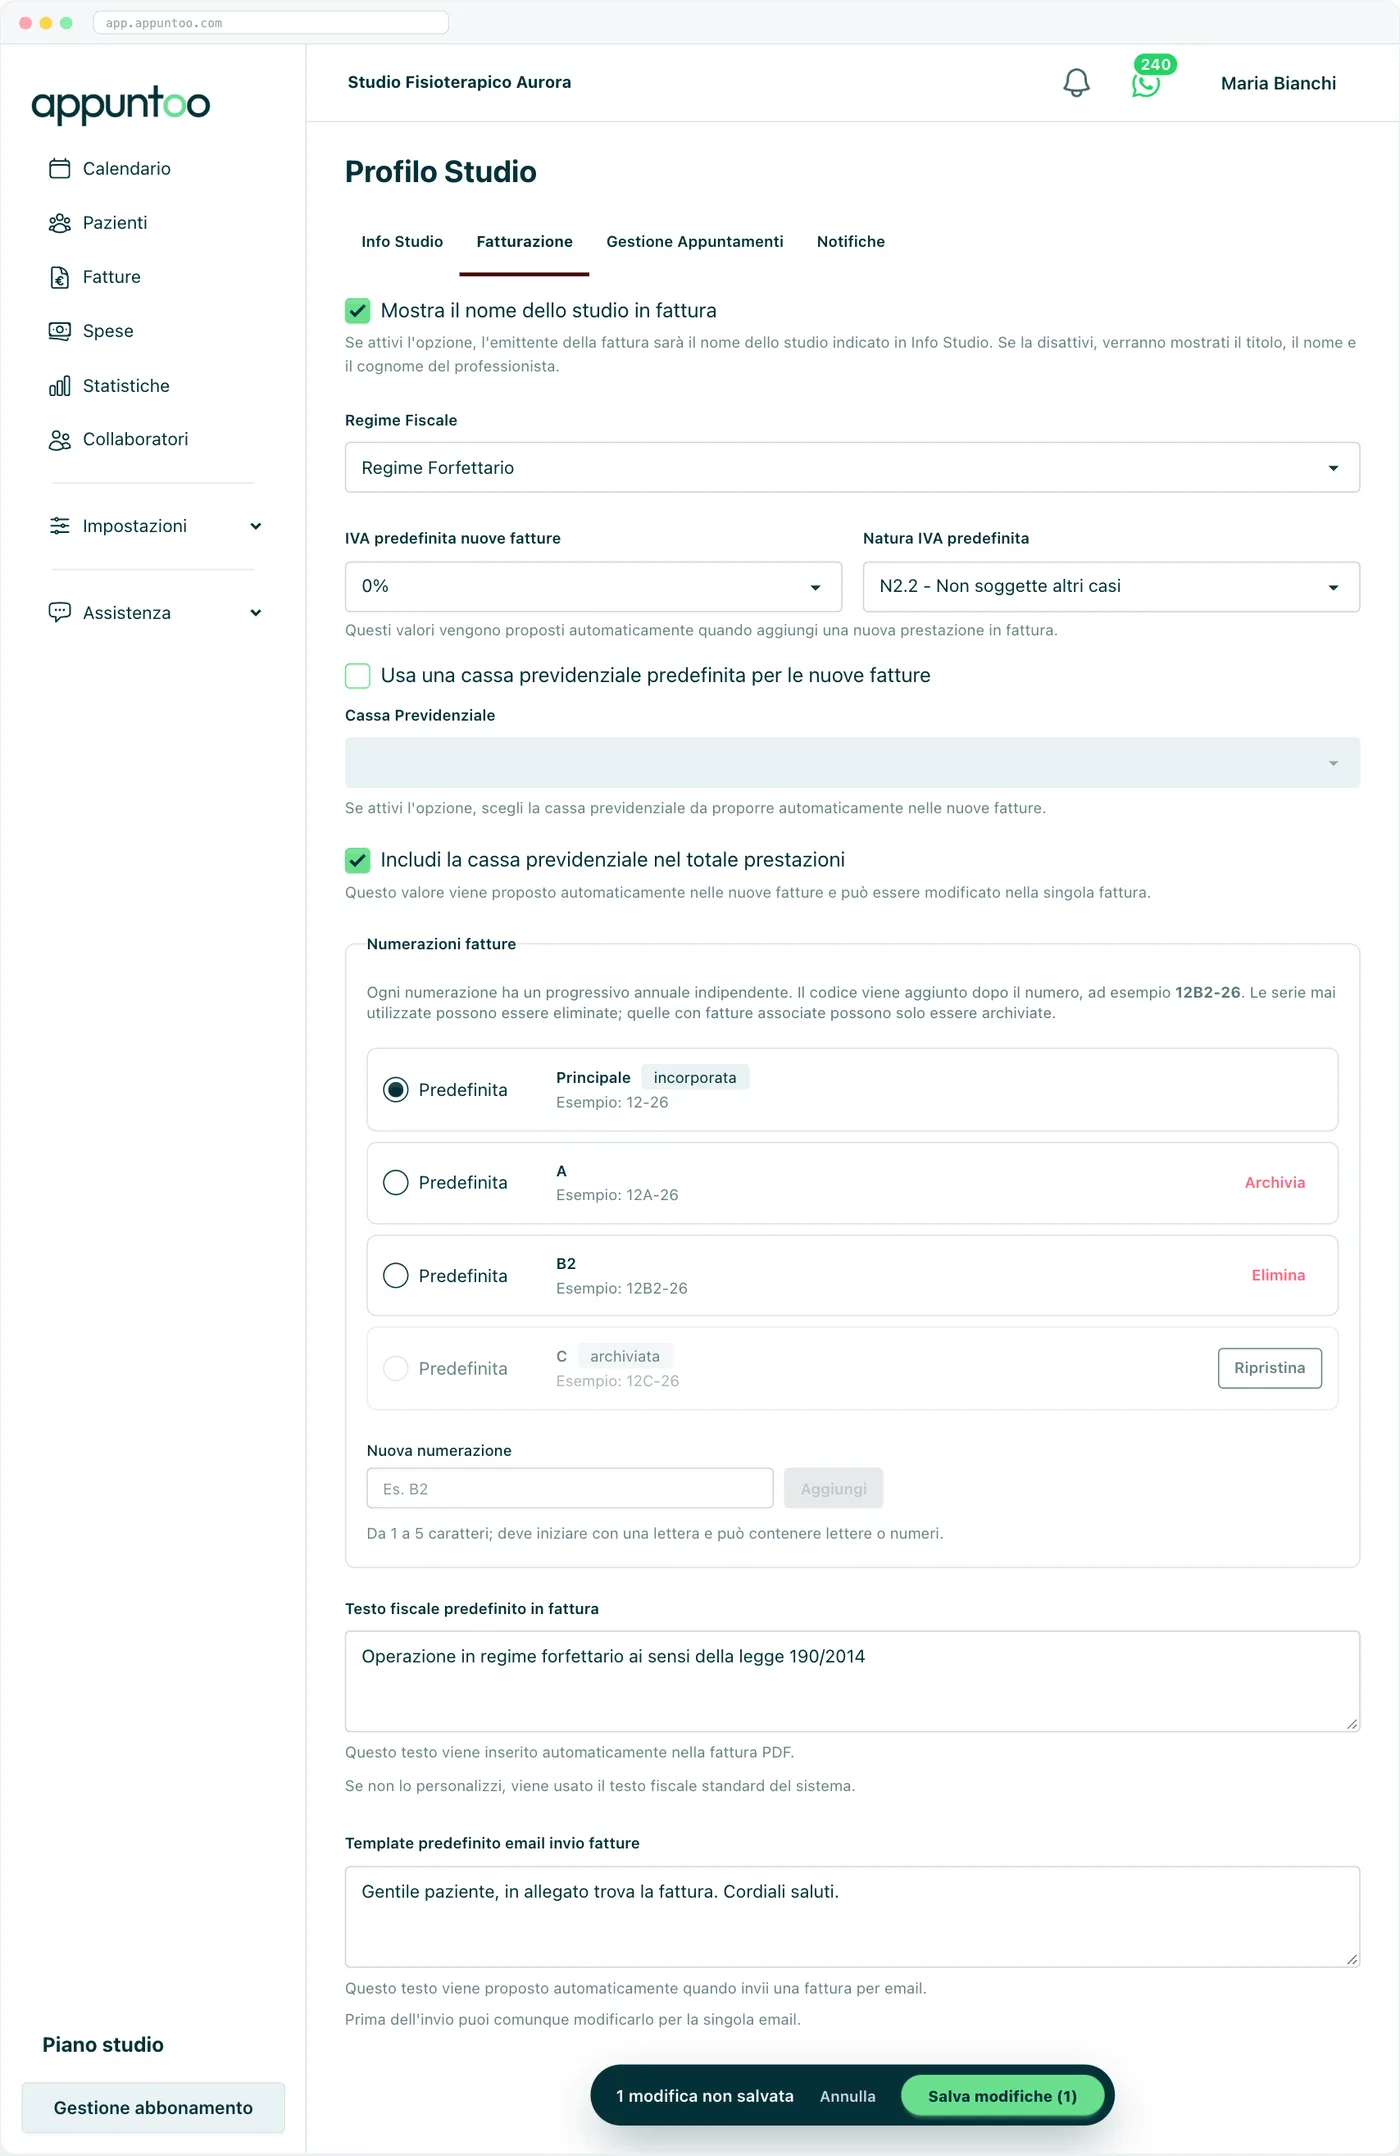
Task: Focus the Nuova numerazione input field
Action: pyautogui.click(x=570, y=1489)
